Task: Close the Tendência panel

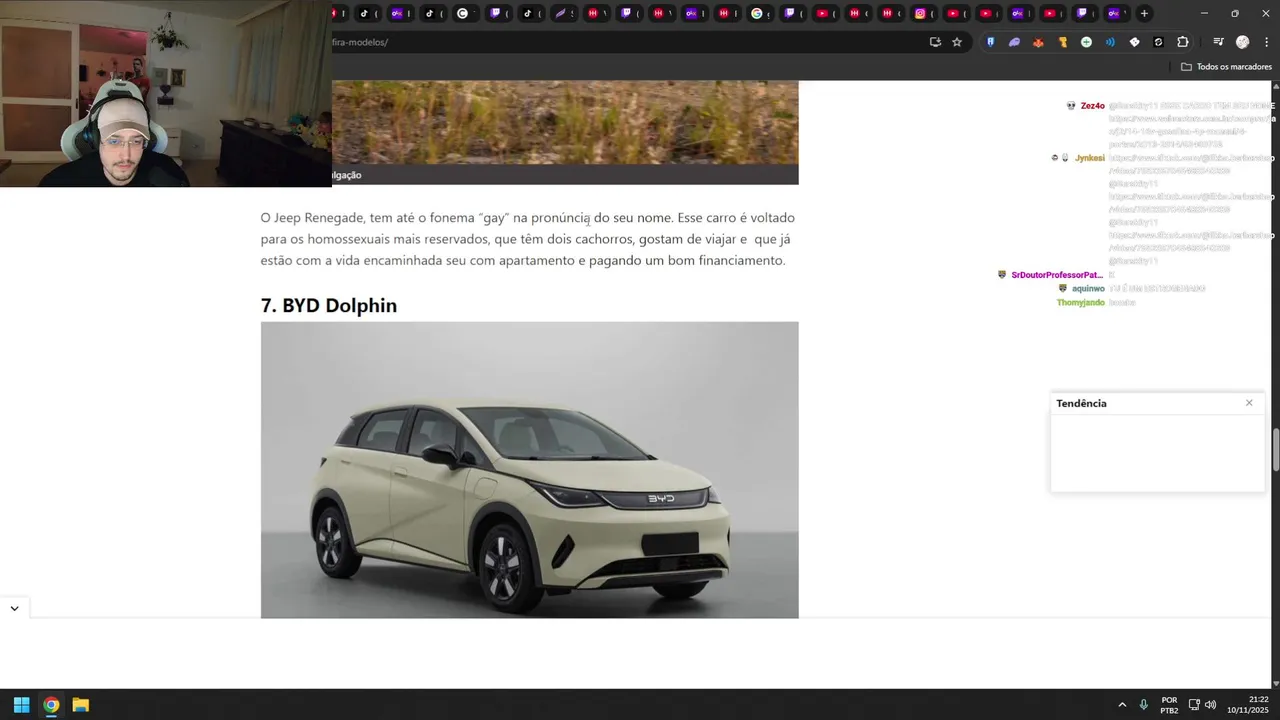Action: tap(1249, 403)
